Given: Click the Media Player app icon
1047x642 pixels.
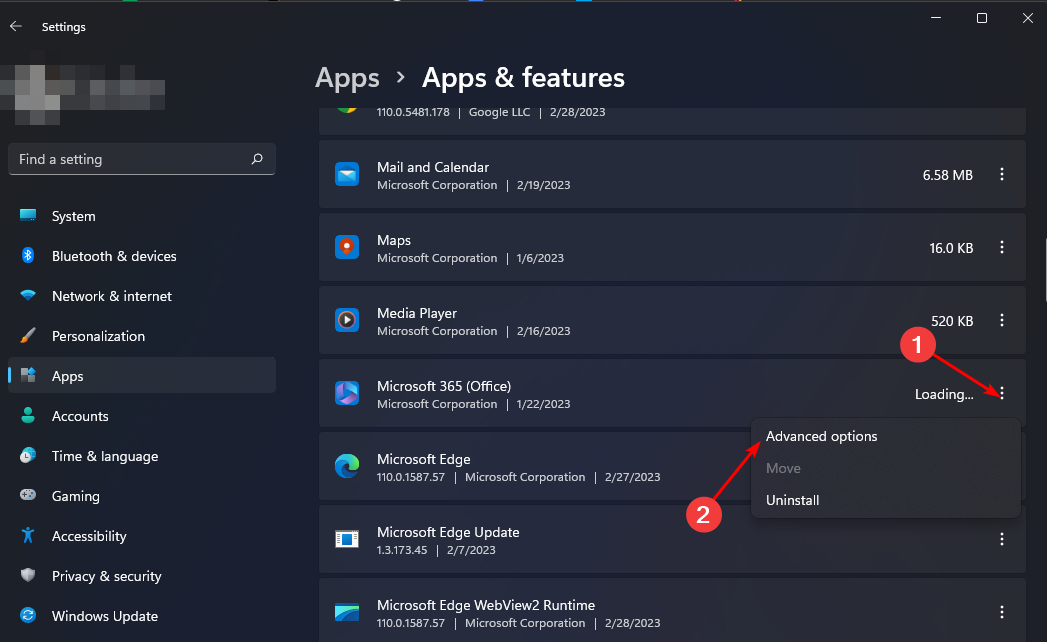Looking at the screenshot, I should pyautogui.click(x=347, y=320).
